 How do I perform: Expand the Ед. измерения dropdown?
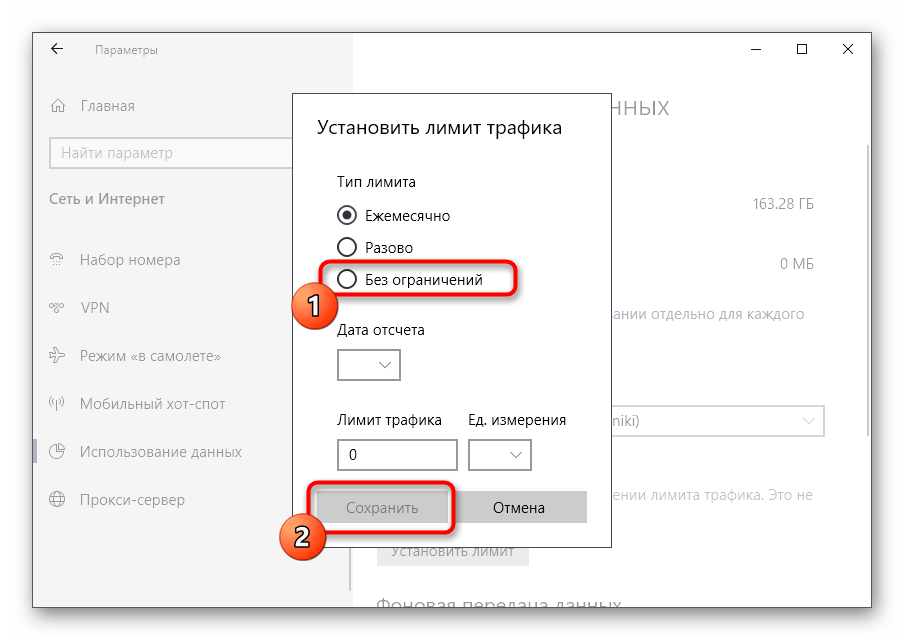click(500, 454)
